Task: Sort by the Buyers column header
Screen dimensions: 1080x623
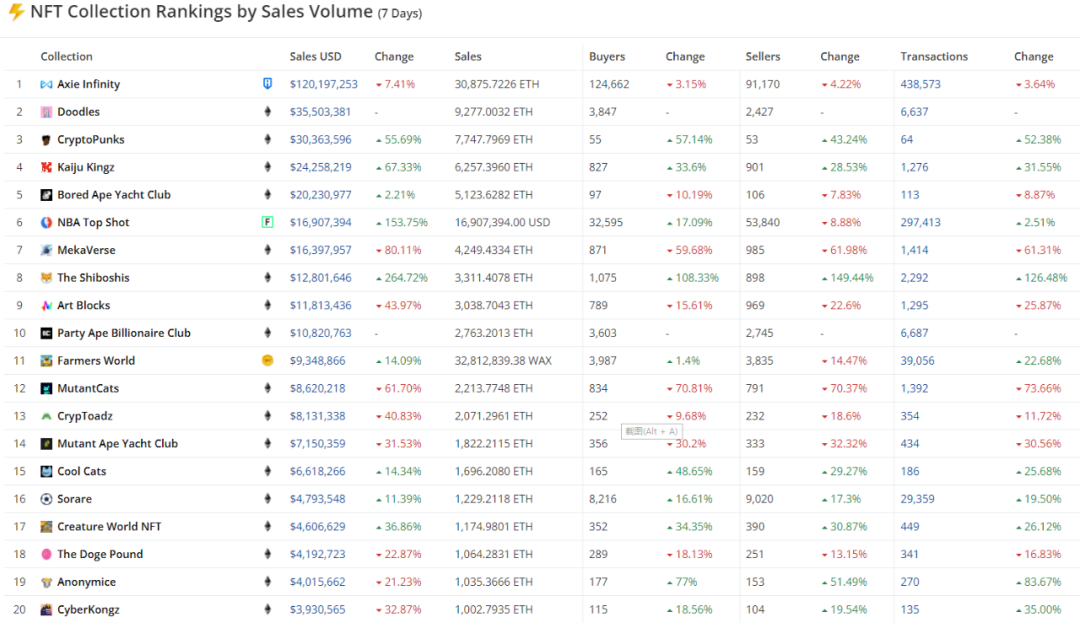Action: click(x=607, y=56)
